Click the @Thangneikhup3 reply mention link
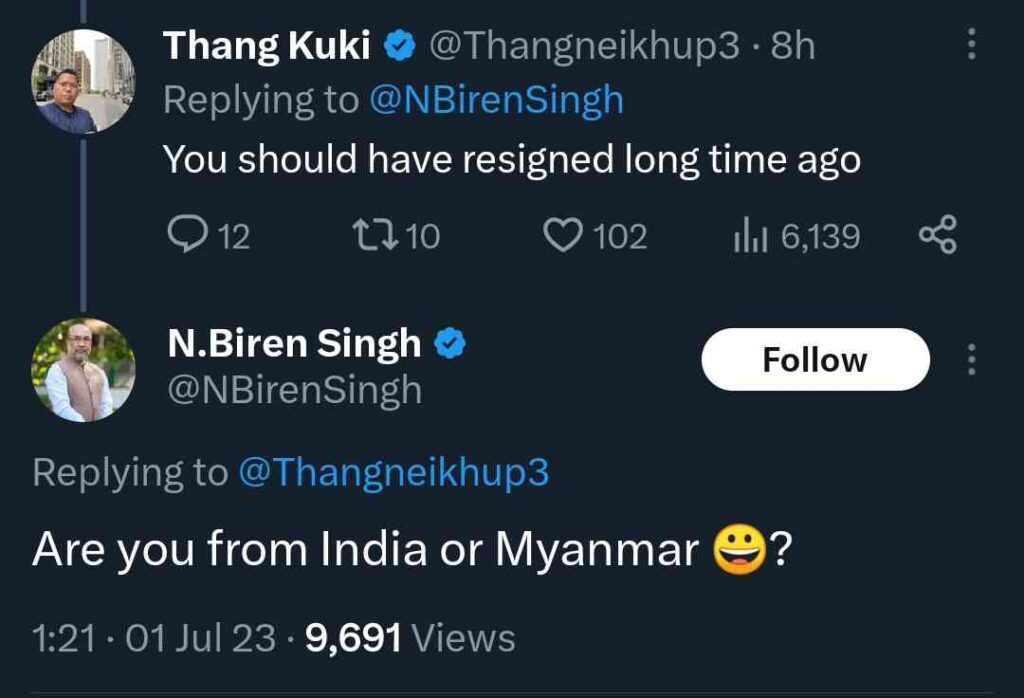1024x698 pixels. point(393,472)
